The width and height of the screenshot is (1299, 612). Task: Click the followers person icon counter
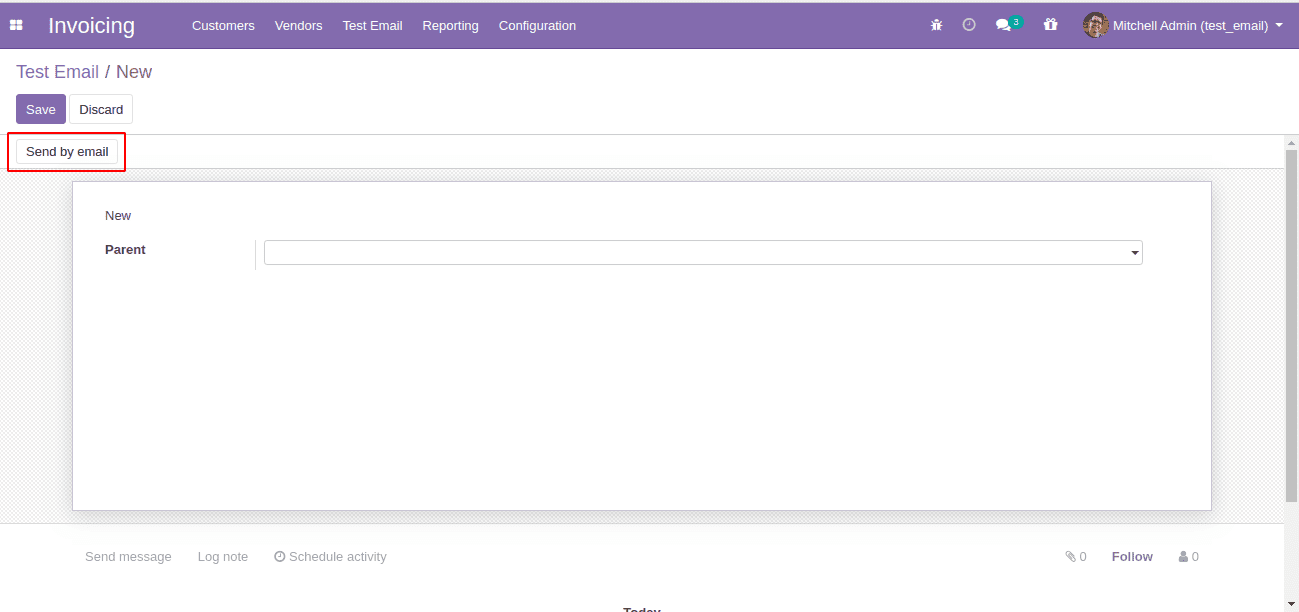1189,557
